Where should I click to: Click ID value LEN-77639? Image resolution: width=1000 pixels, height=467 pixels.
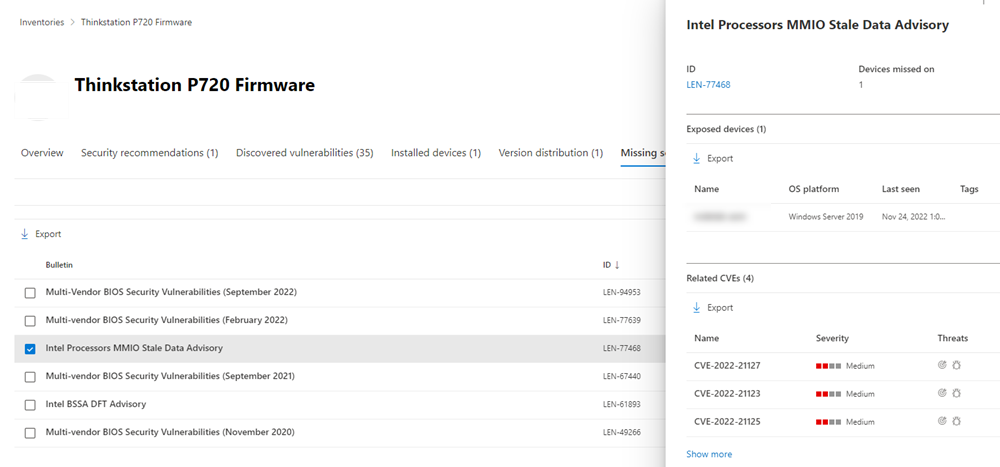(621, 320)
